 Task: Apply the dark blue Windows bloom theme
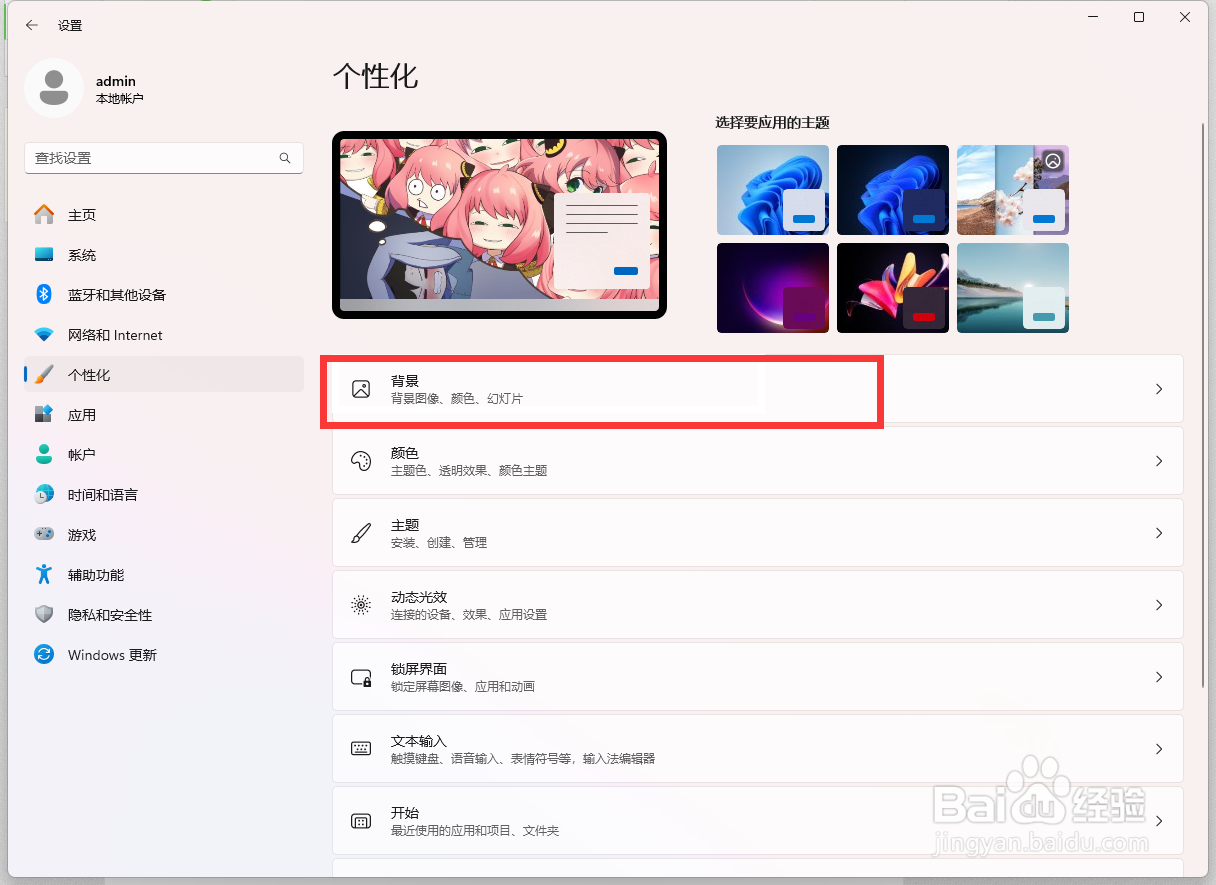(x=893, y=190)
